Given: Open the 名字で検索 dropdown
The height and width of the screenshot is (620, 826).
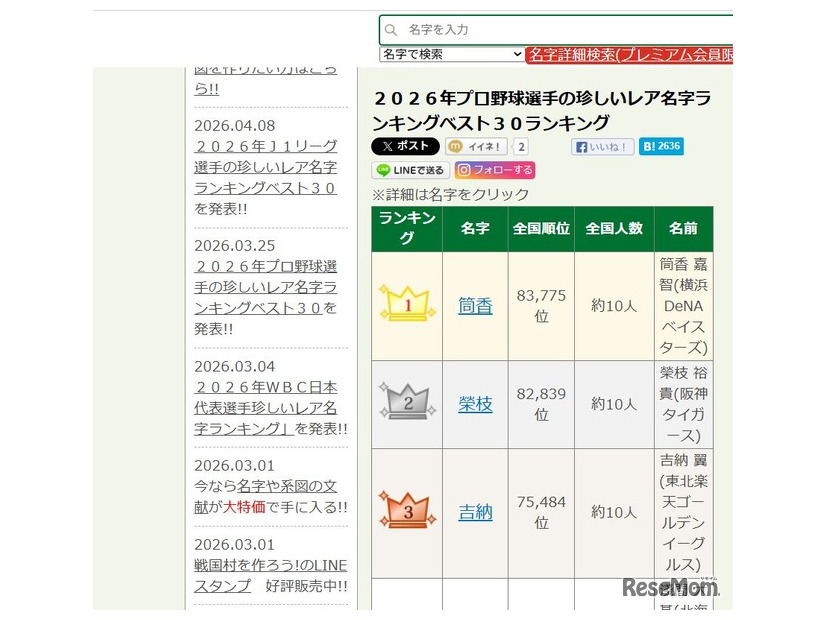Looking at the screenshot, I should pos(448,54).
